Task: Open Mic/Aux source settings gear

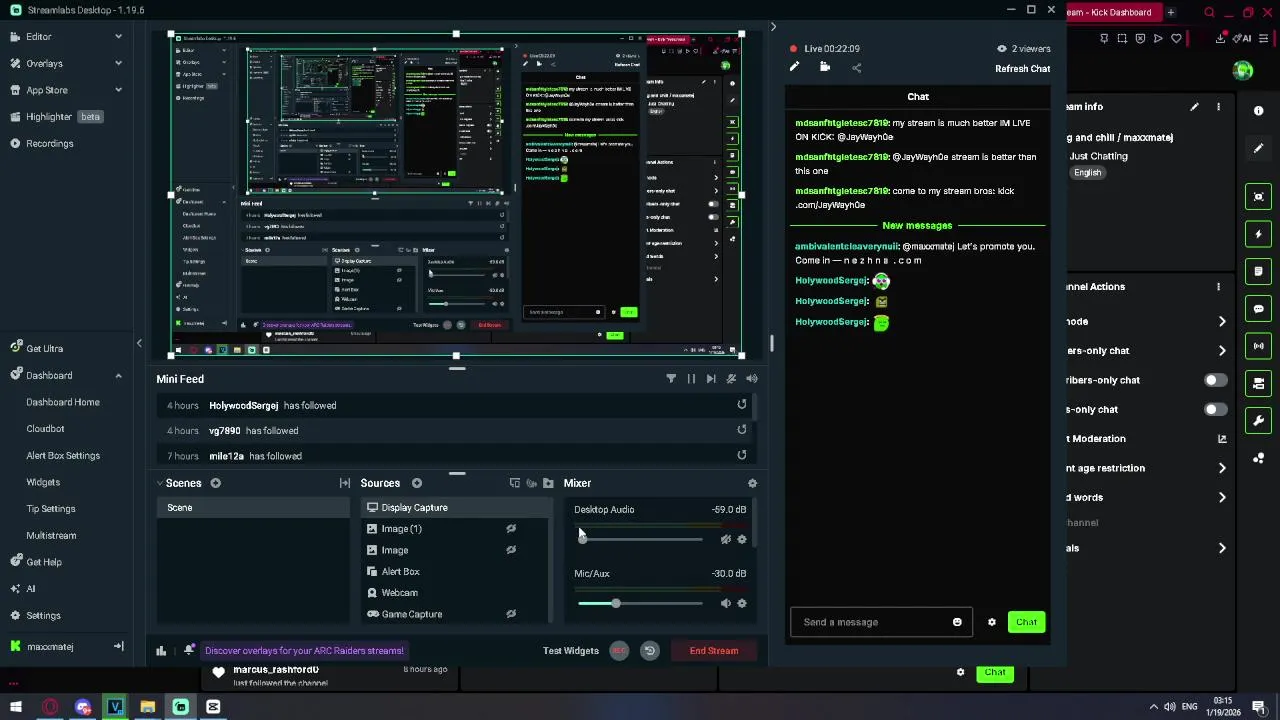Action: 742,603
